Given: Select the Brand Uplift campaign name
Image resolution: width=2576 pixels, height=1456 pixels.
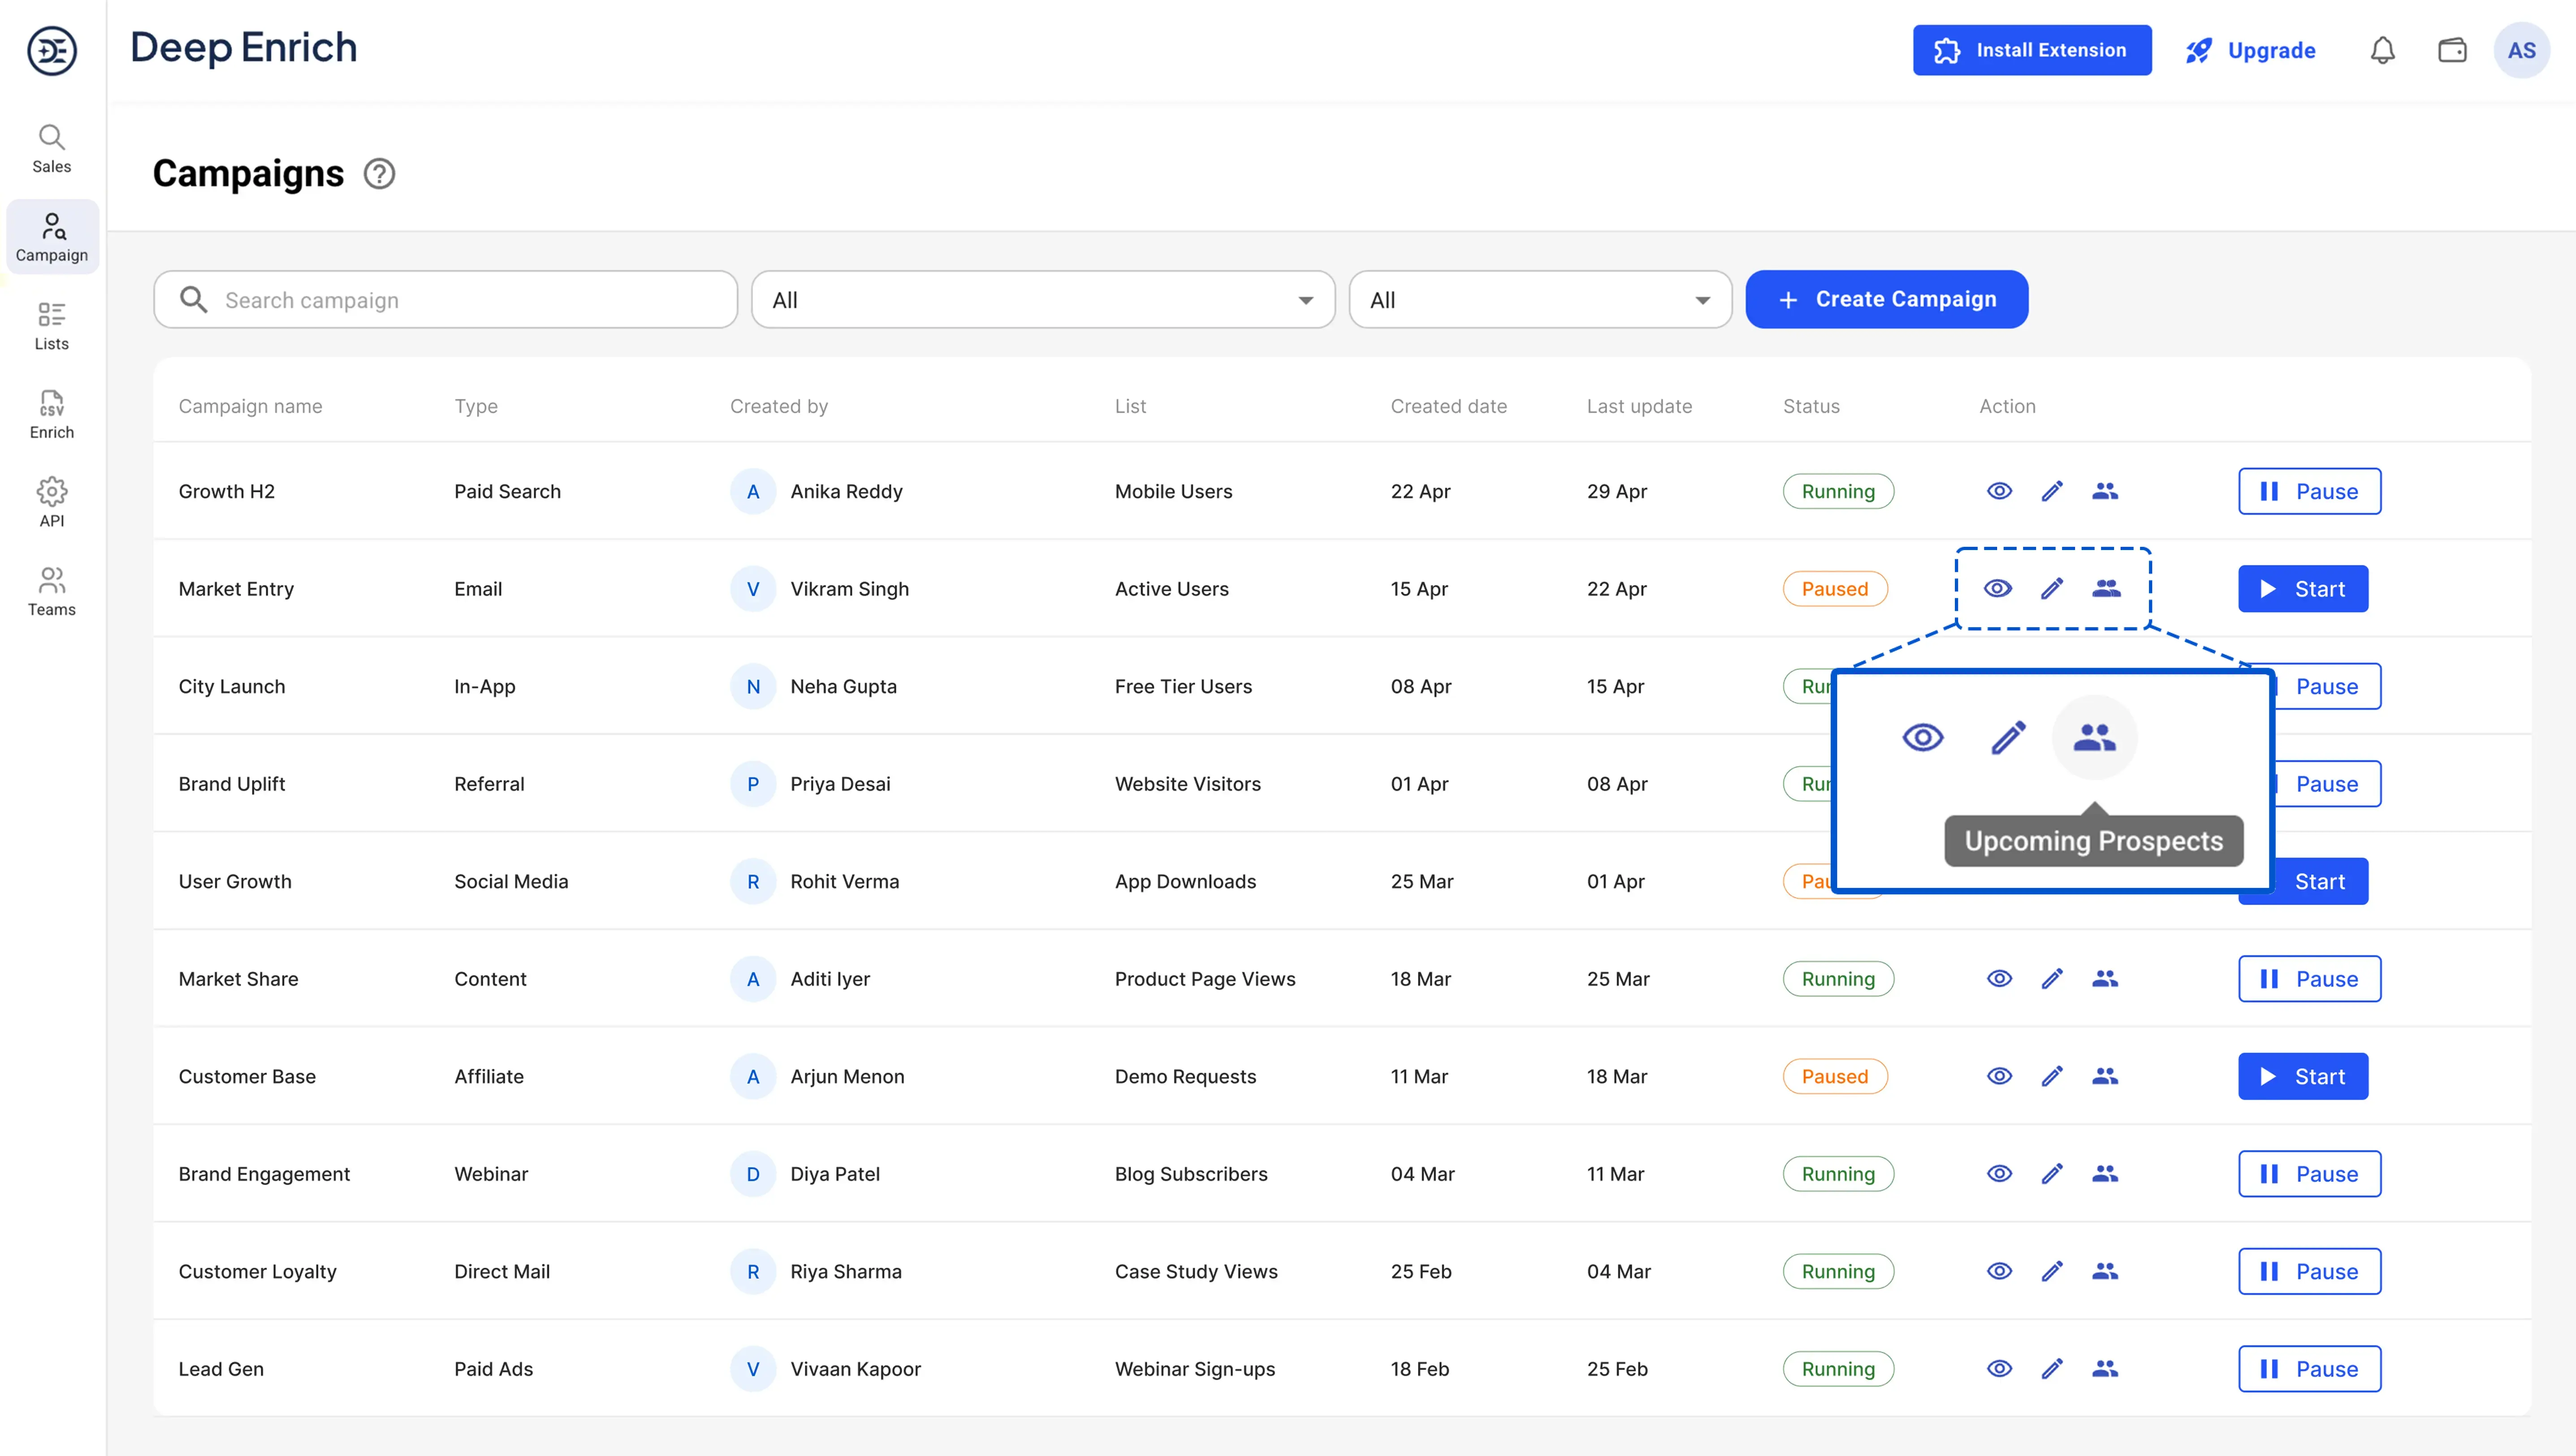Looking at the screenshot, I should pyautogui.click(x=232, y=783).
